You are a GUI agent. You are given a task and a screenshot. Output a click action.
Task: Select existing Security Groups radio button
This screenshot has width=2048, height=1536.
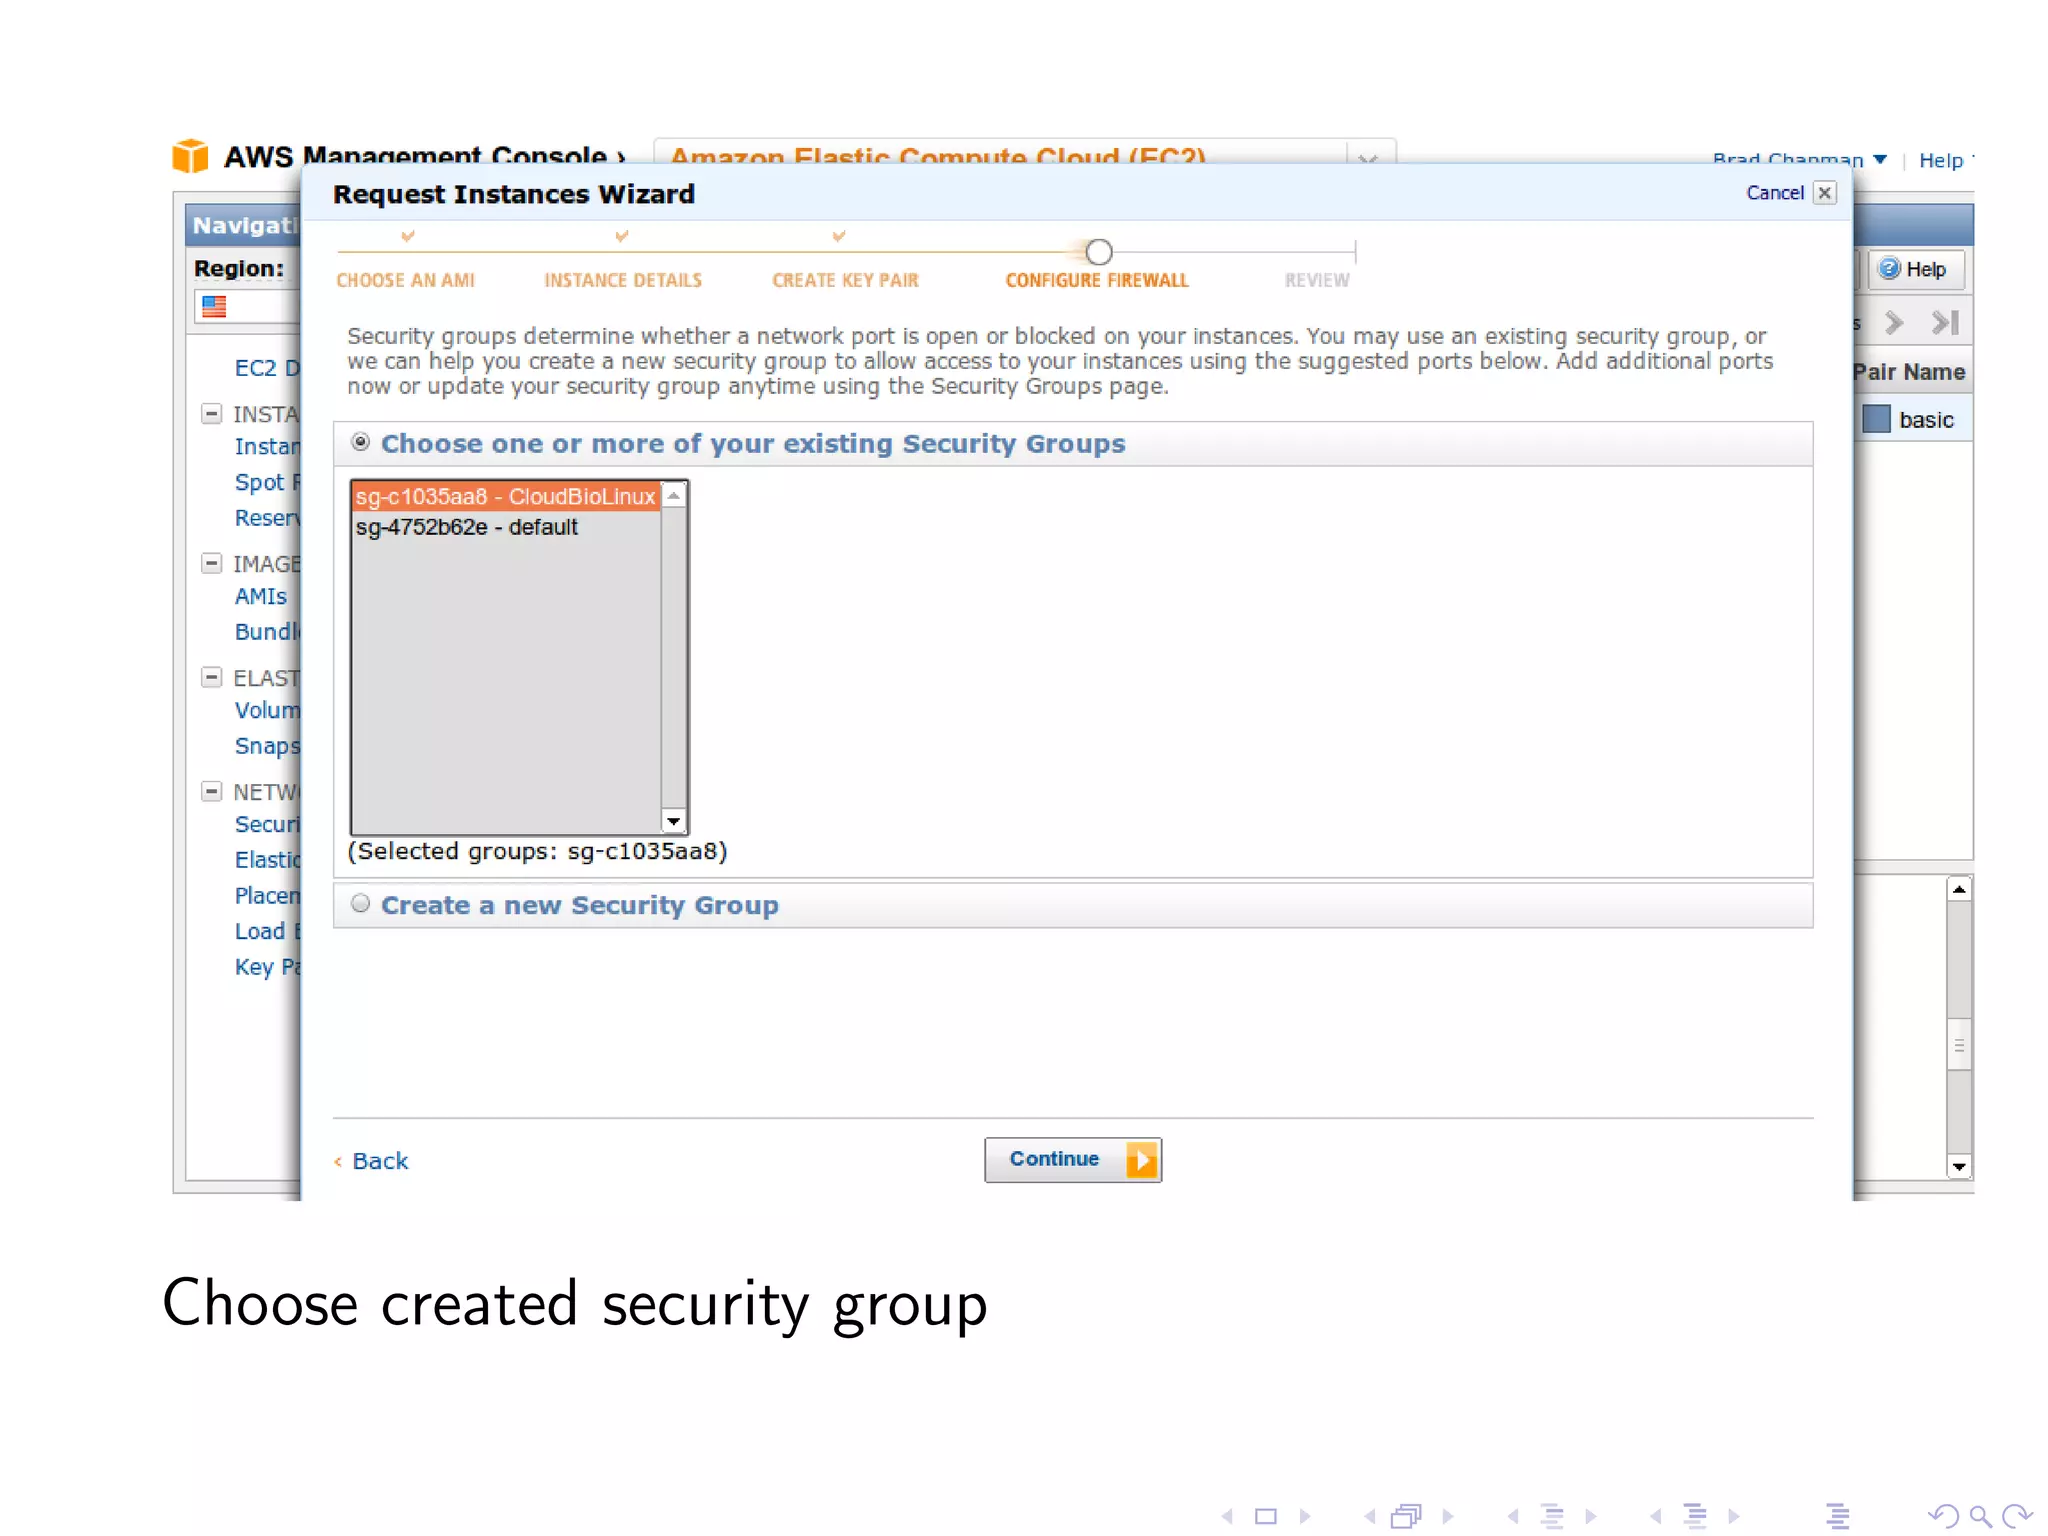[x=361, y=442]
